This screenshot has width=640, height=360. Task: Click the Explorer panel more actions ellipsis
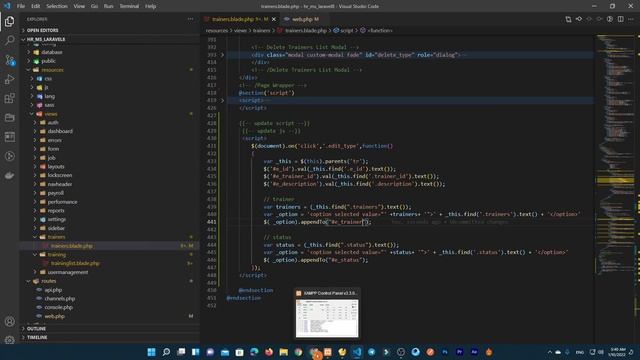point(190,19)
